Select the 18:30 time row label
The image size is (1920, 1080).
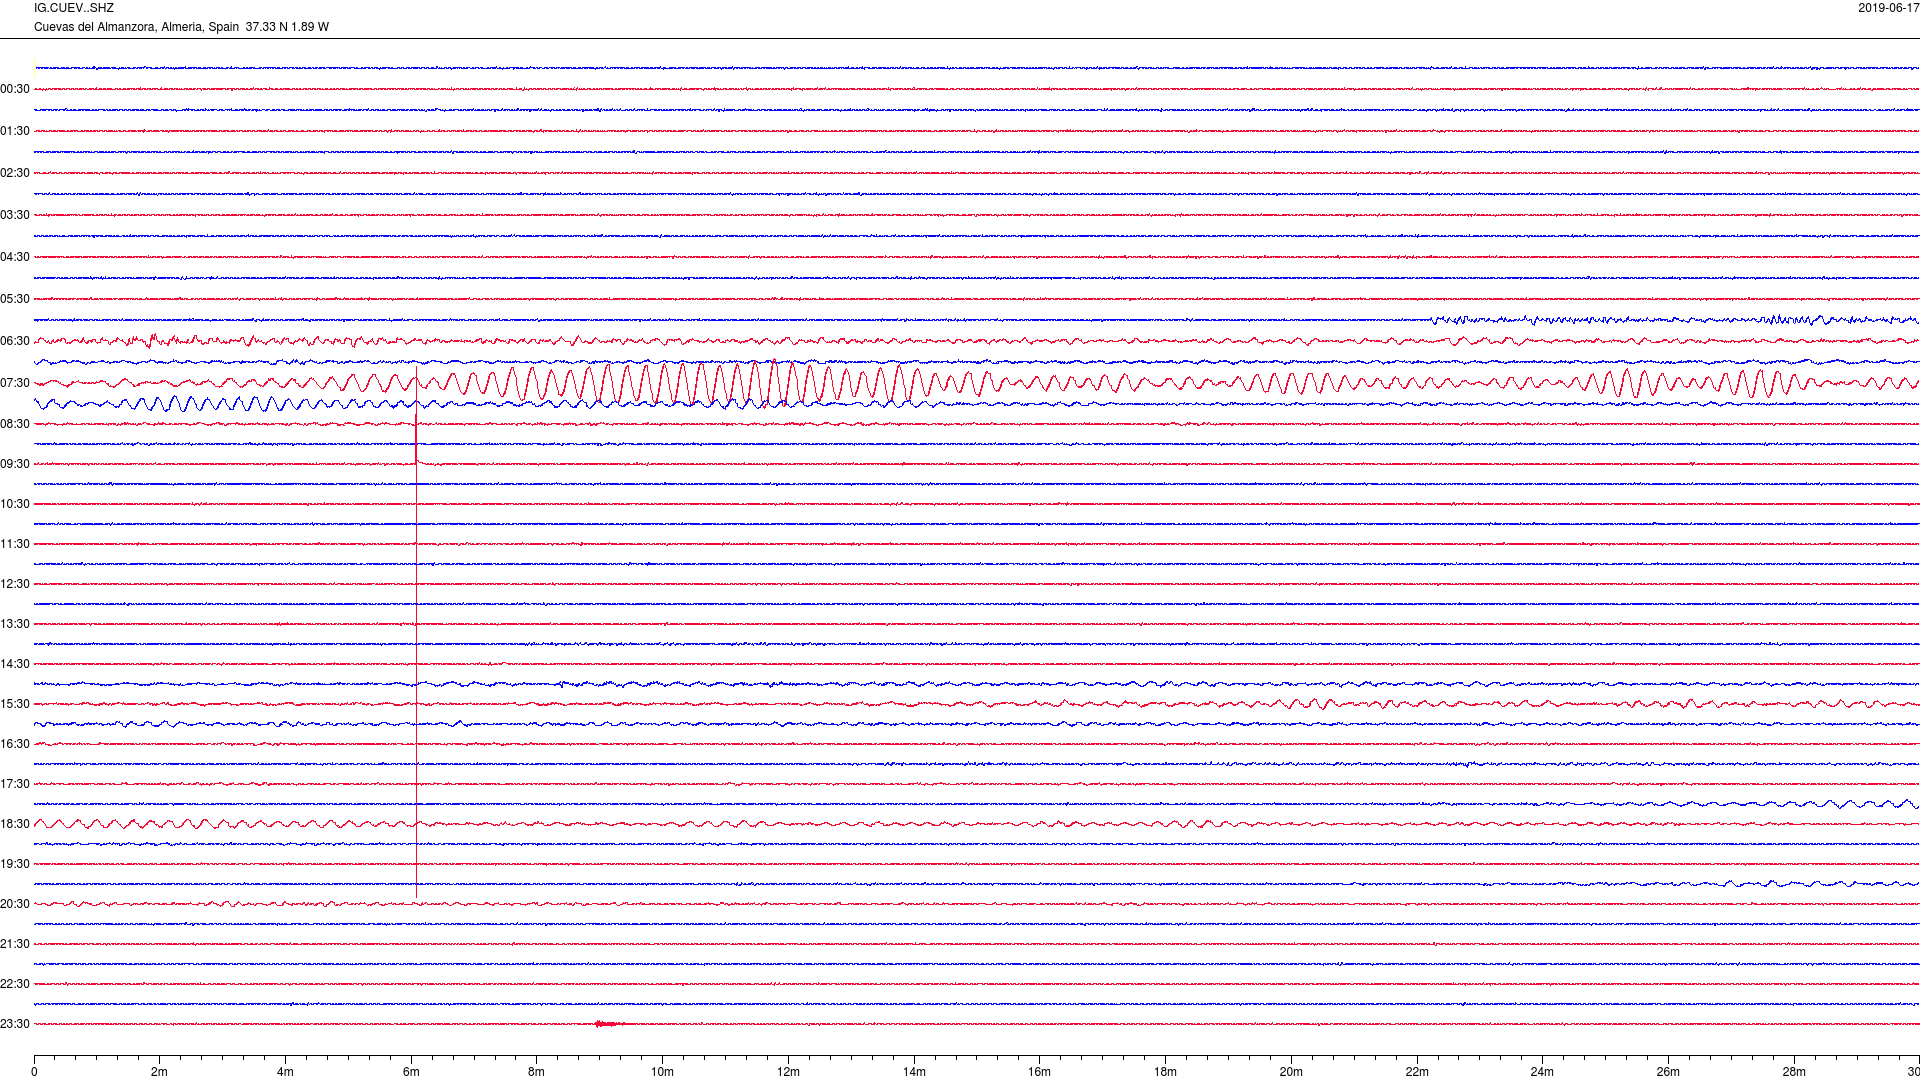point(15,824)
